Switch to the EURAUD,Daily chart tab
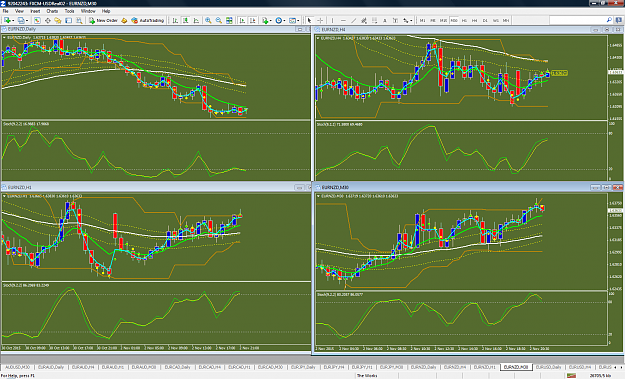625x379 pixels. coord(51,367)
